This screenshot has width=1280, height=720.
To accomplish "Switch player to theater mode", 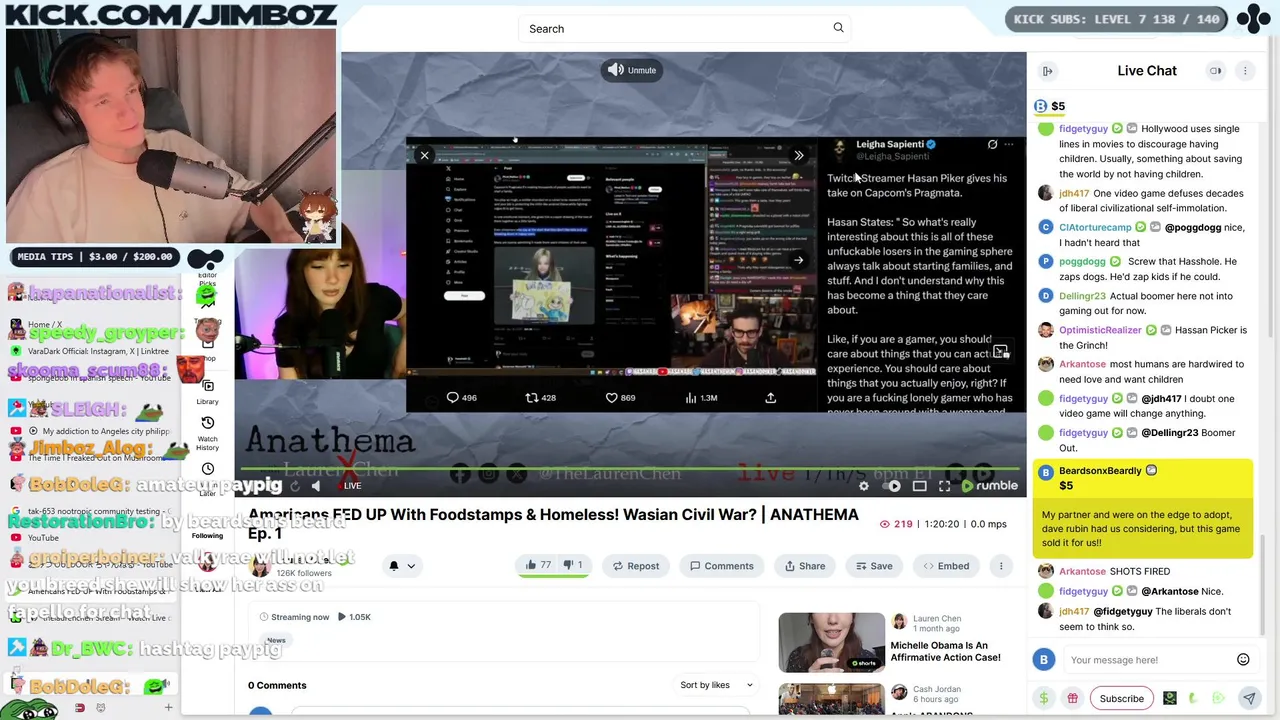I will pos(919,486).
